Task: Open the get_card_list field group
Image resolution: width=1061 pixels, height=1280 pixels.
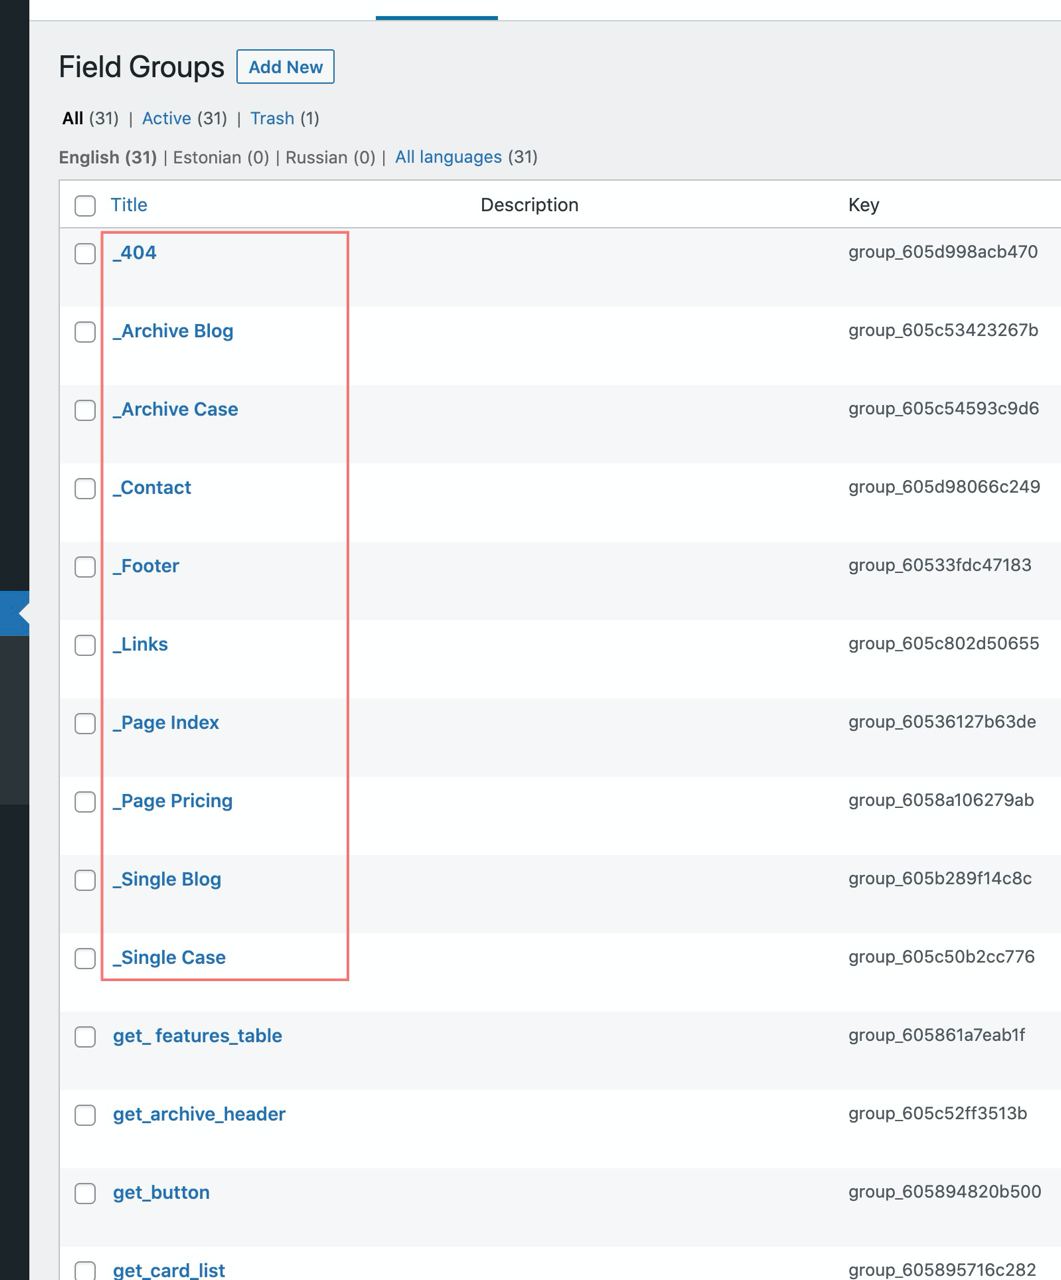Action: tap(169, 1270)
